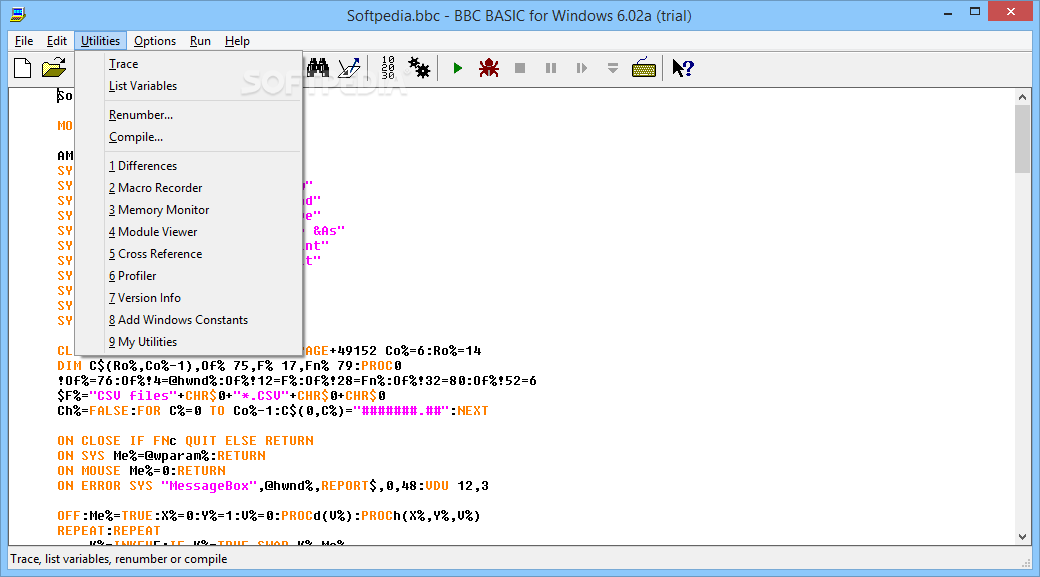The height and width of the screenshot is (577, 1040).
Task: Choose 8 Add Windows Constants
Action: tap(189, 320)
